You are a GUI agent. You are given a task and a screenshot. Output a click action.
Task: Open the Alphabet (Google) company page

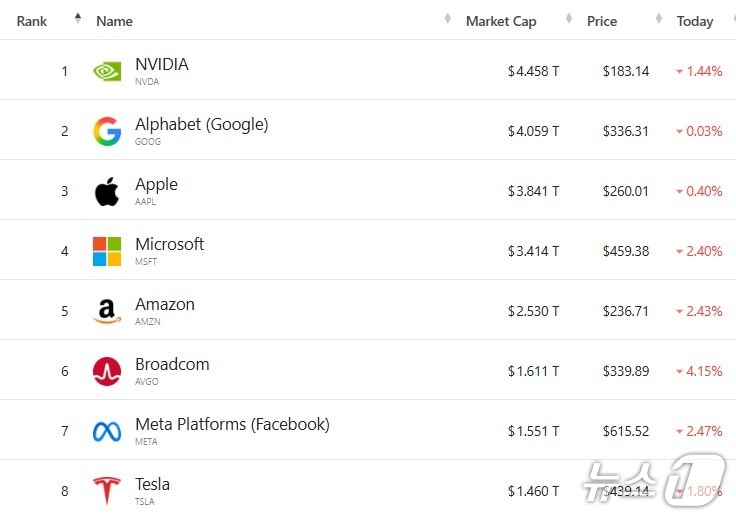[x=201, y=124]
